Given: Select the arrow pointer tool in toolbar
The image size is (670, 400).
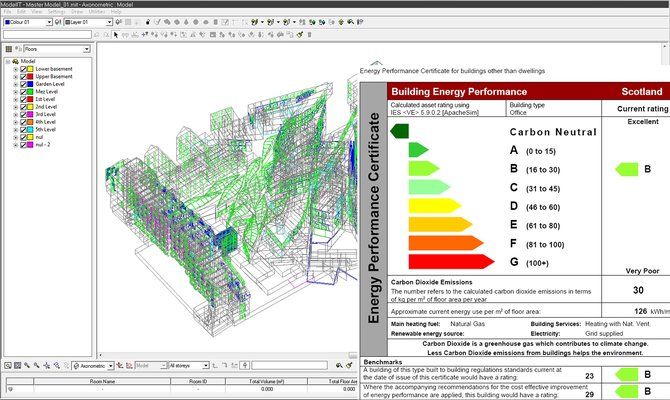Looking at the screenshot, I should (x=116, y=33).
